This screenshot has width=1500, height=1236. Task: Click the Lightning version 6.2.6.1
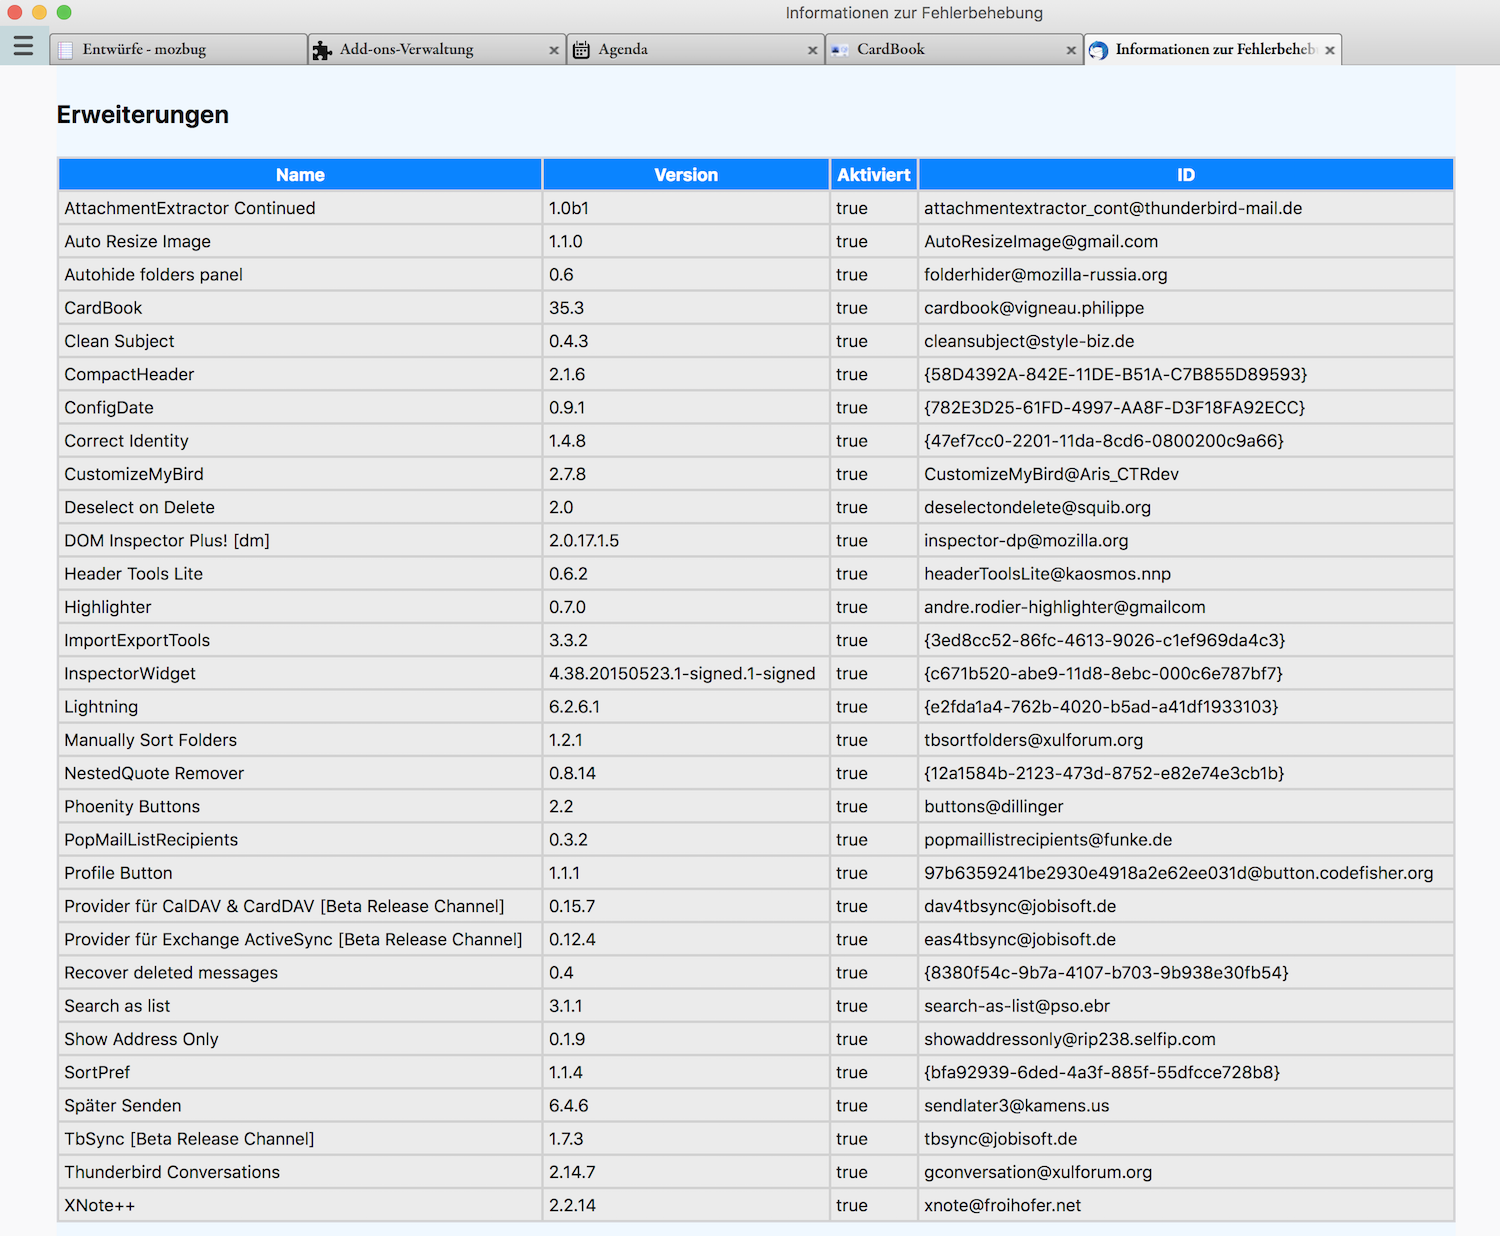(686, 707)
